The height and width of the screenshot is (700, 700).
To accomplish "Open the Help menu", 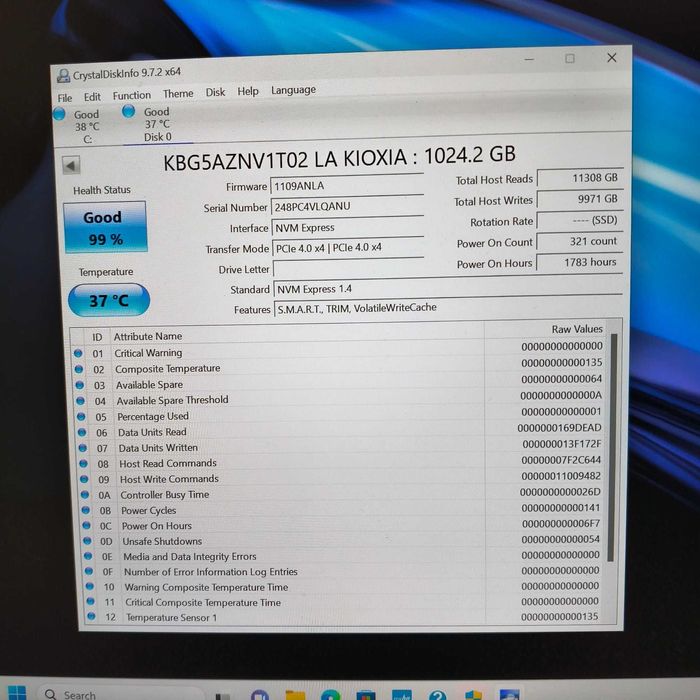I will 248,92.
